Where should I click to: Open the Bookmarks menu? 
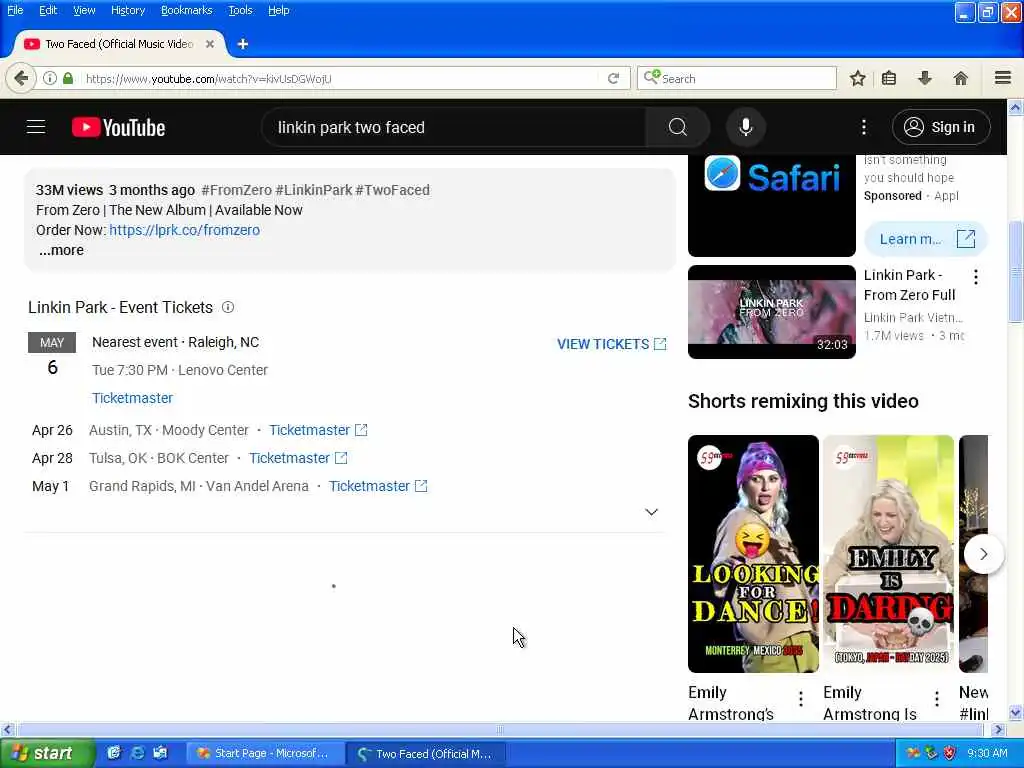pyautogui.click(x=187, y=10)
